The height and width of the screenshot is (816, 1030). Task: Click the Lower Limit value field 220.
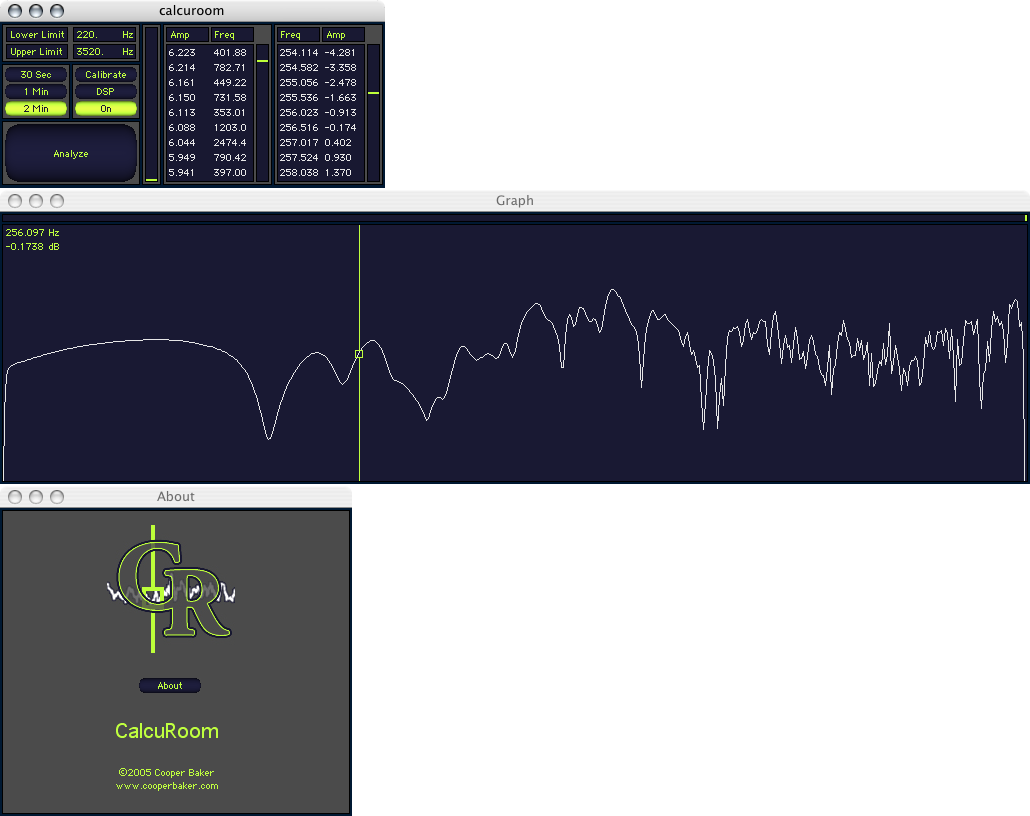104,34
